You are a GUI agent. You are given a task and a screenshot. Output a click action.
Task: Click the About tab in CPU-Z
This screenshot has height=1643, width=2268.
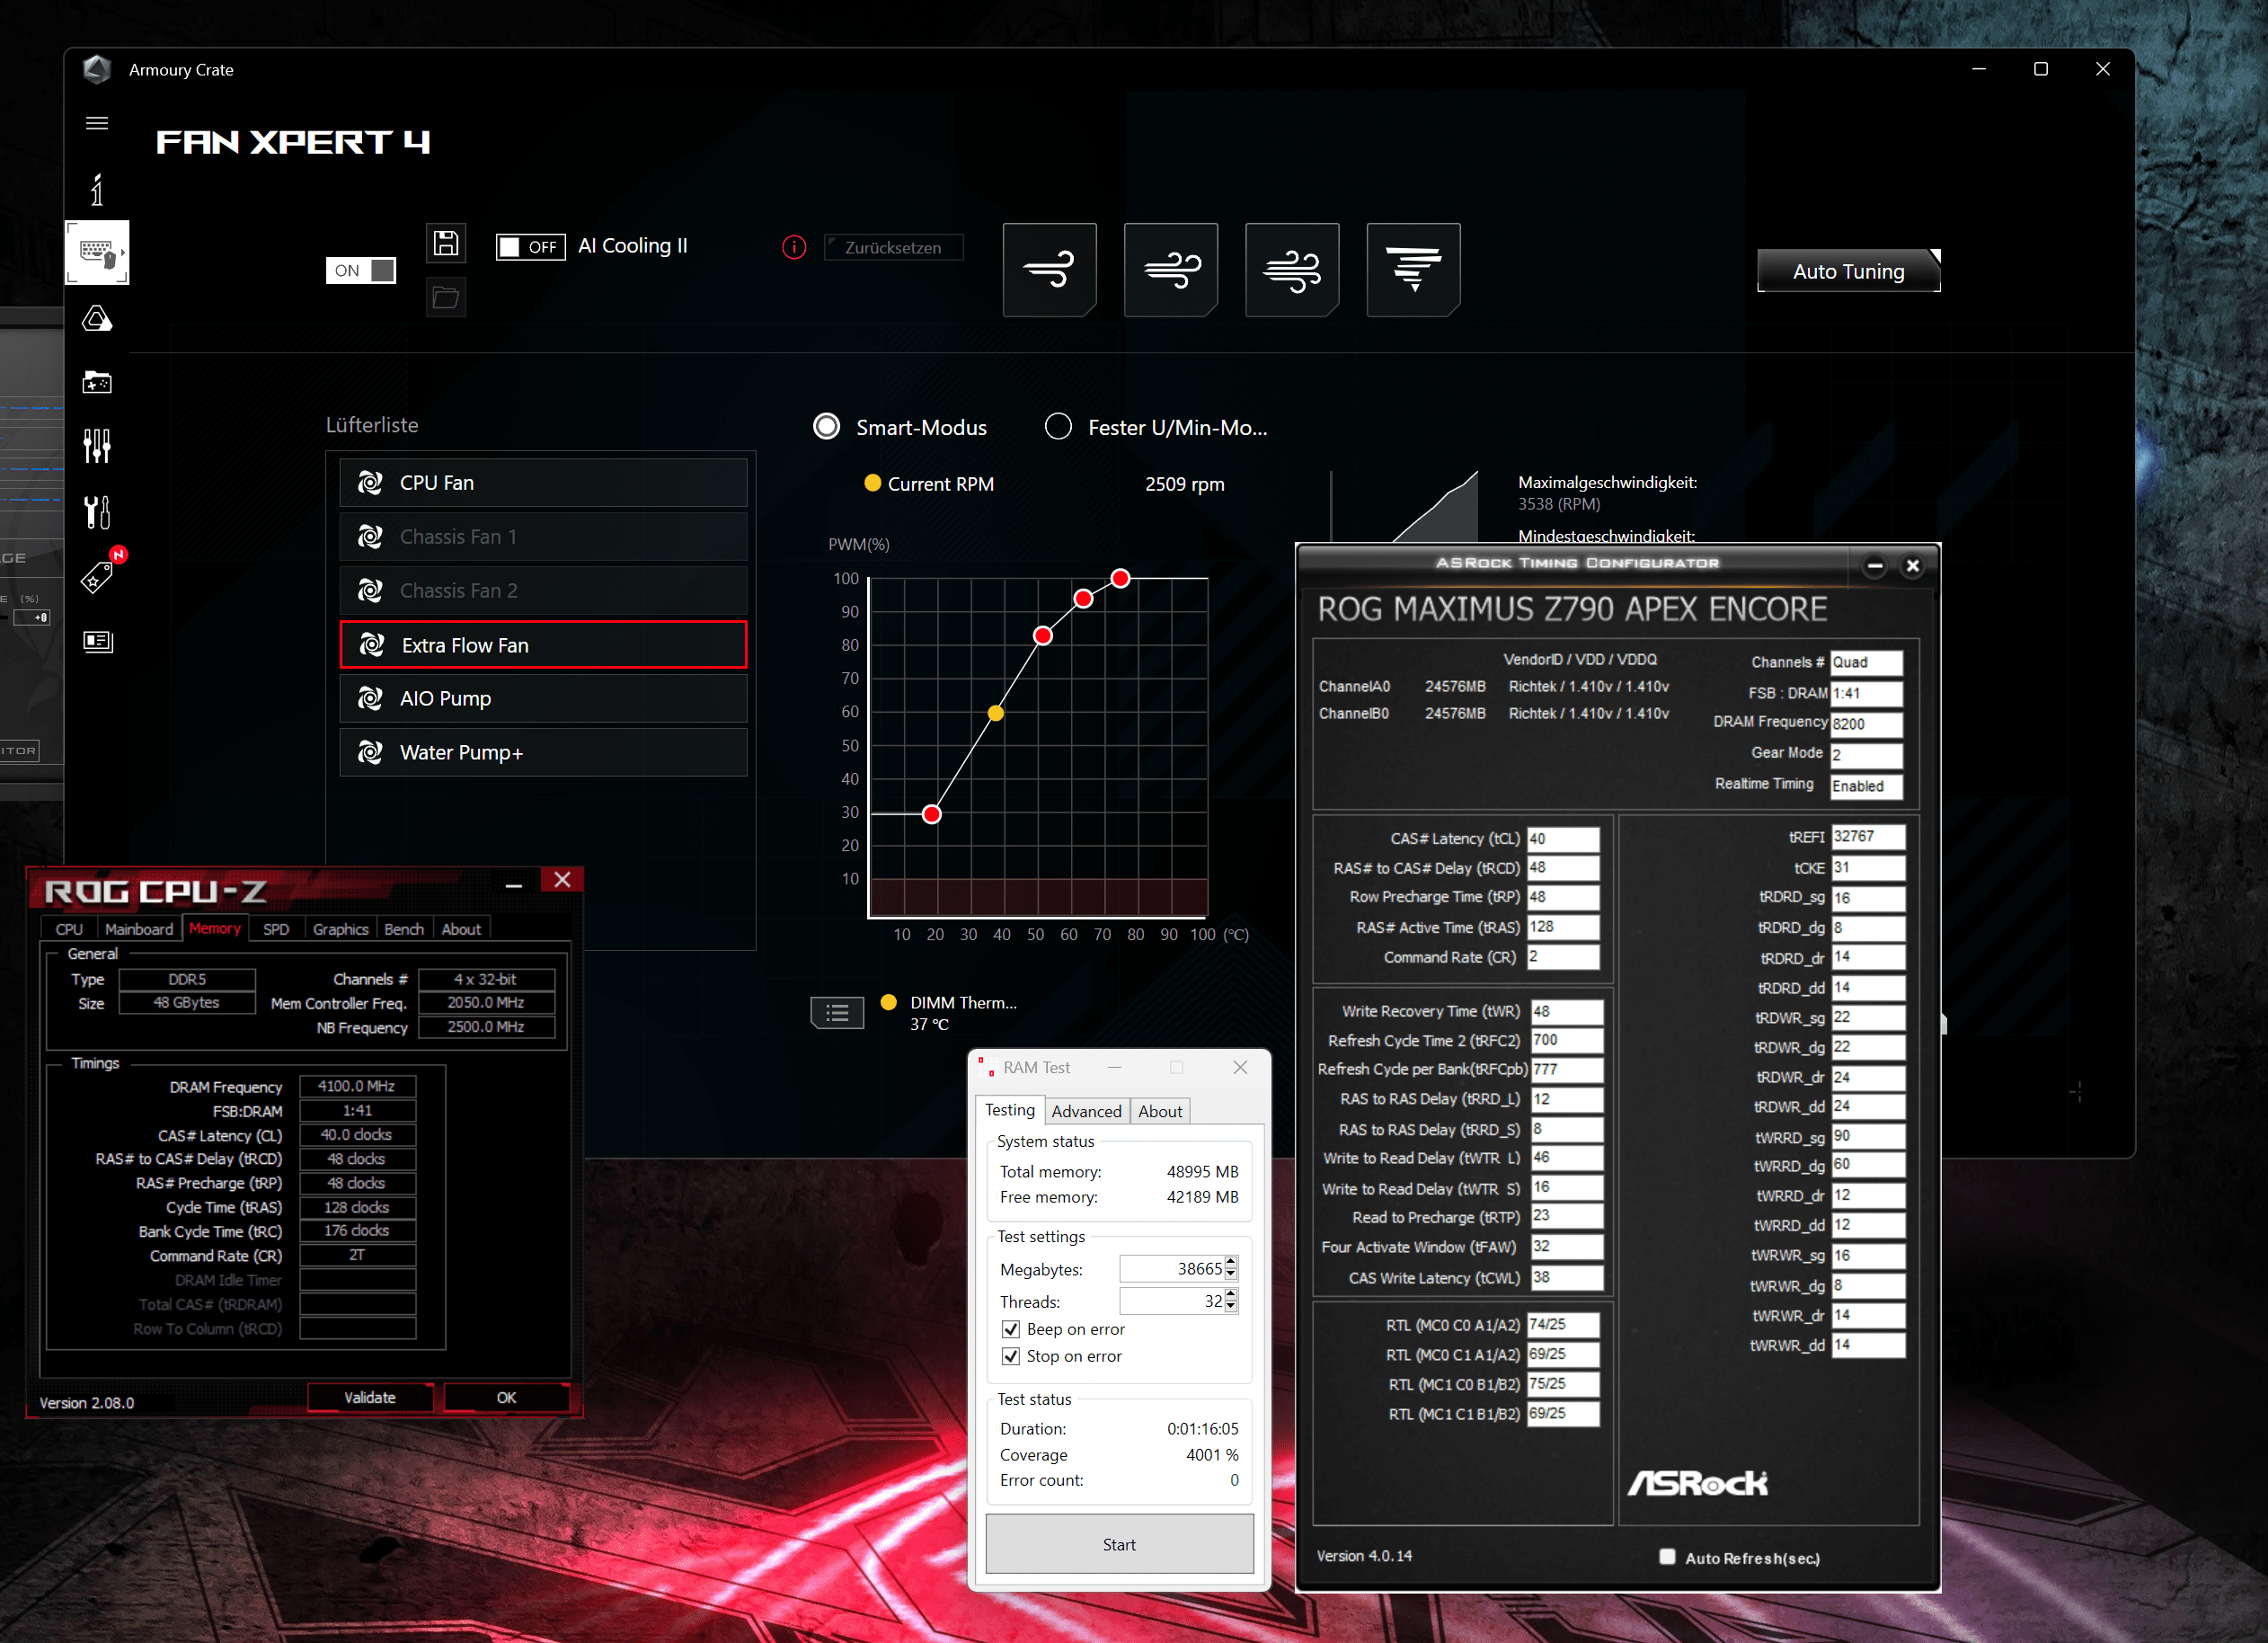(461, 929)
